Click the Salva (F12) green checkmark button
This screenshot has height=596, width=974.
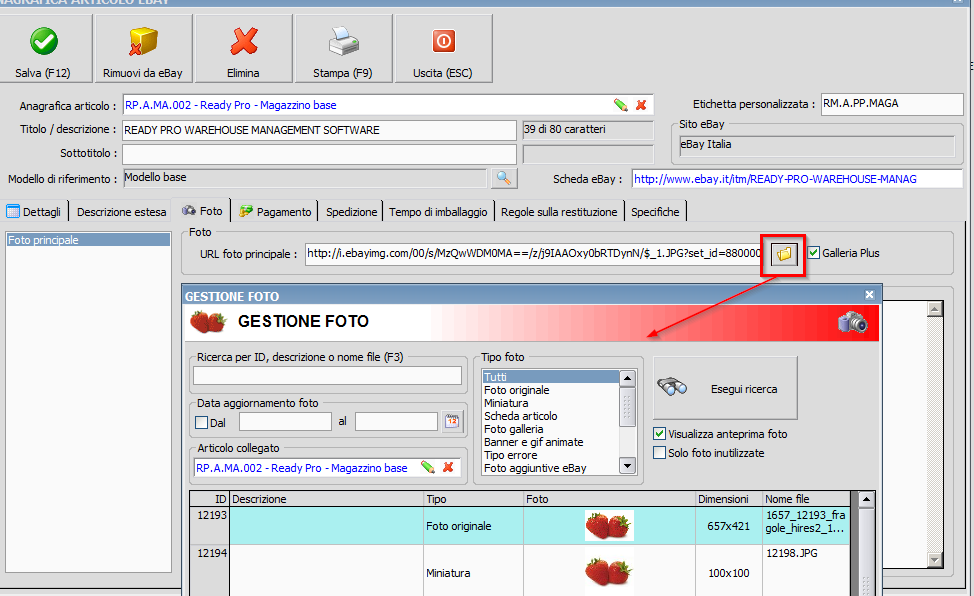(x=43, y=49)
